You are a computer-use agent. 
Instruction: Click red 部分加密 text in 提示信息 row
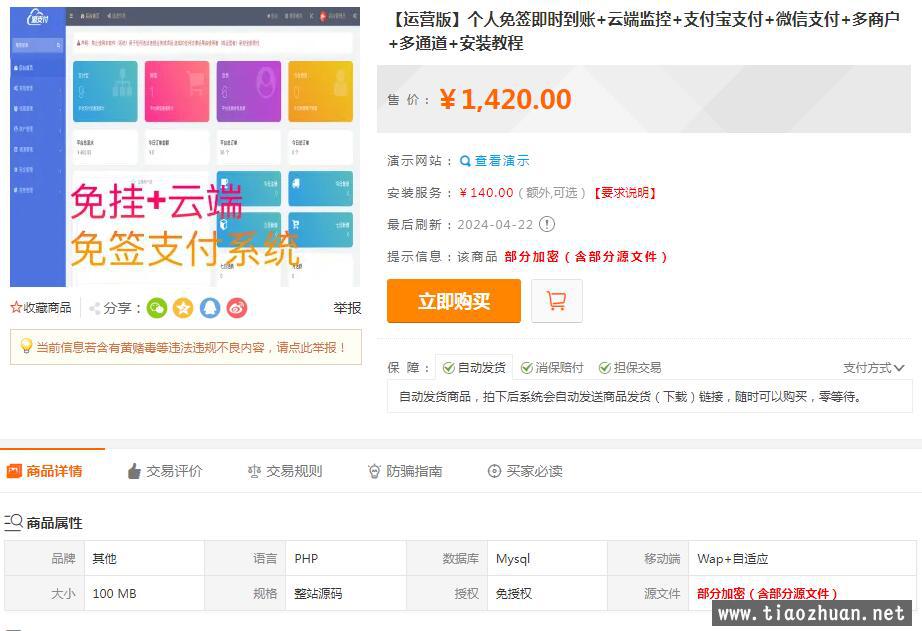pos(586,256)
